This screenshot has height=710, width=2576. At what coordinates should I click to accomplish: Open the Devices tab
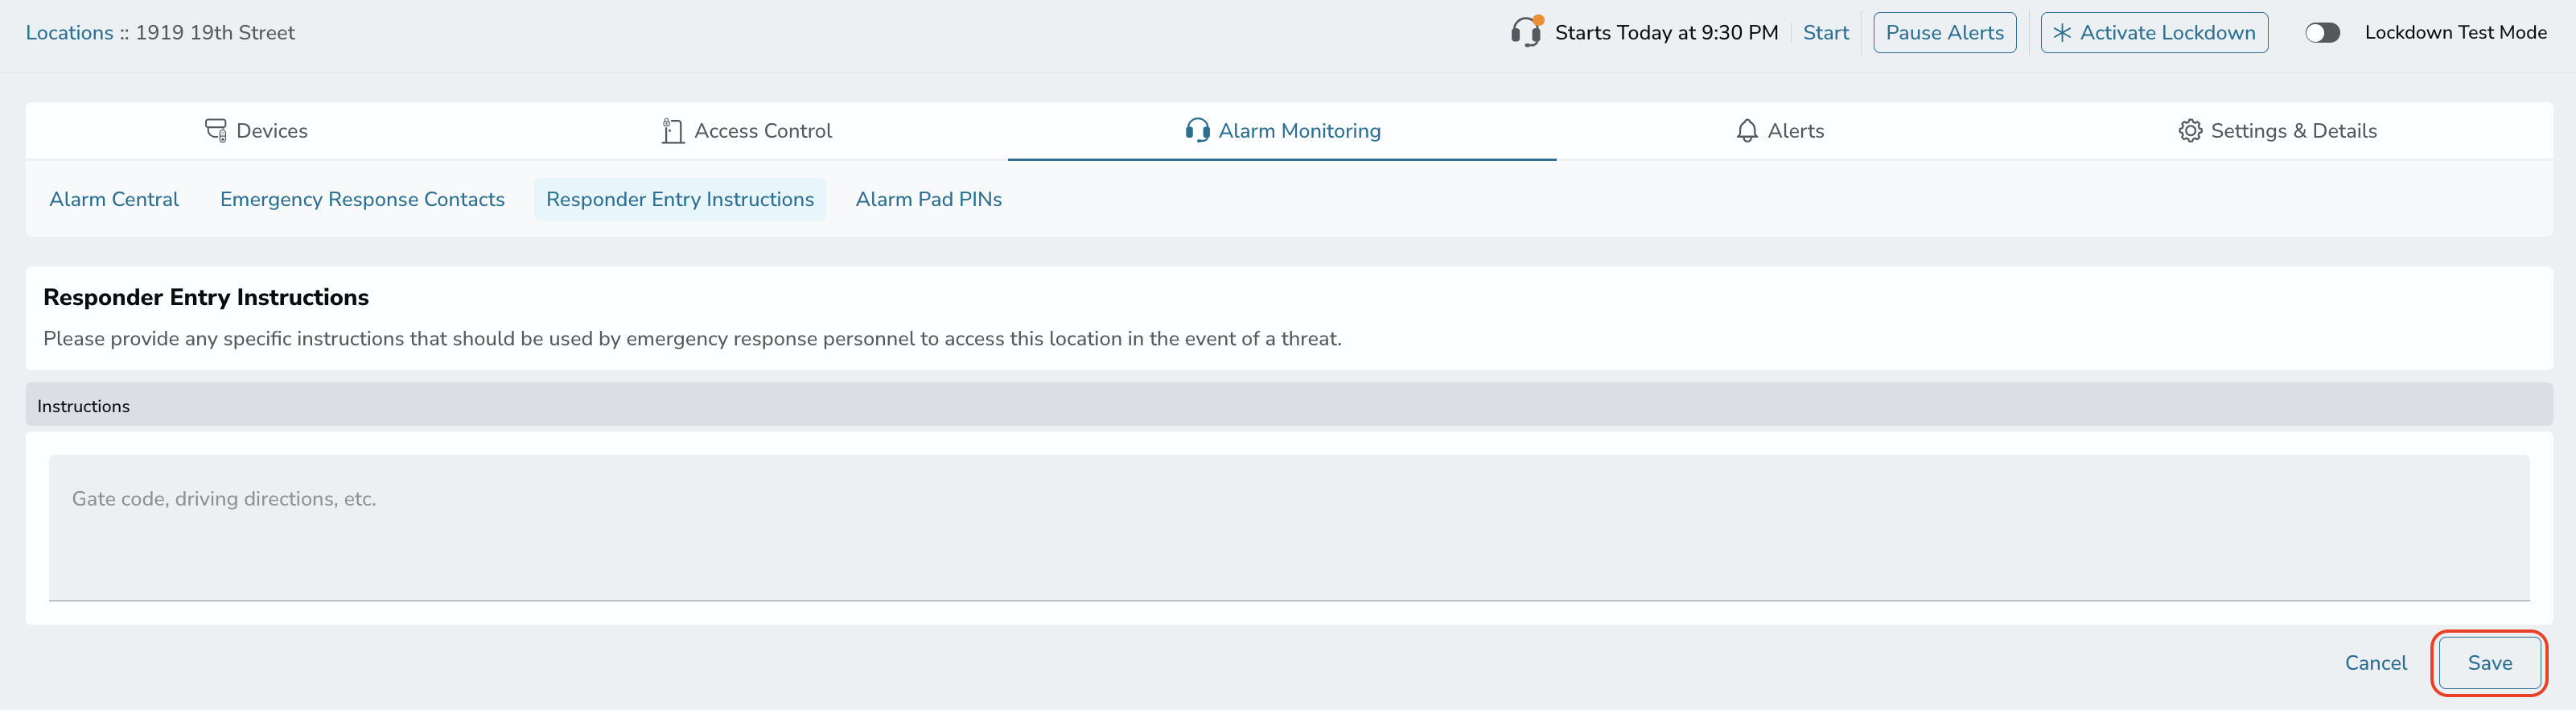(256, 131)
